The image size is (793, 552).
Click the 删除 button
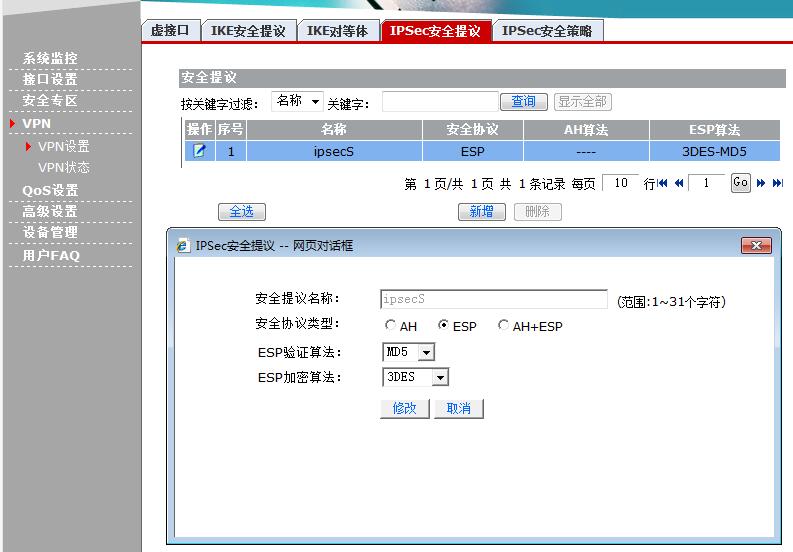538,211
